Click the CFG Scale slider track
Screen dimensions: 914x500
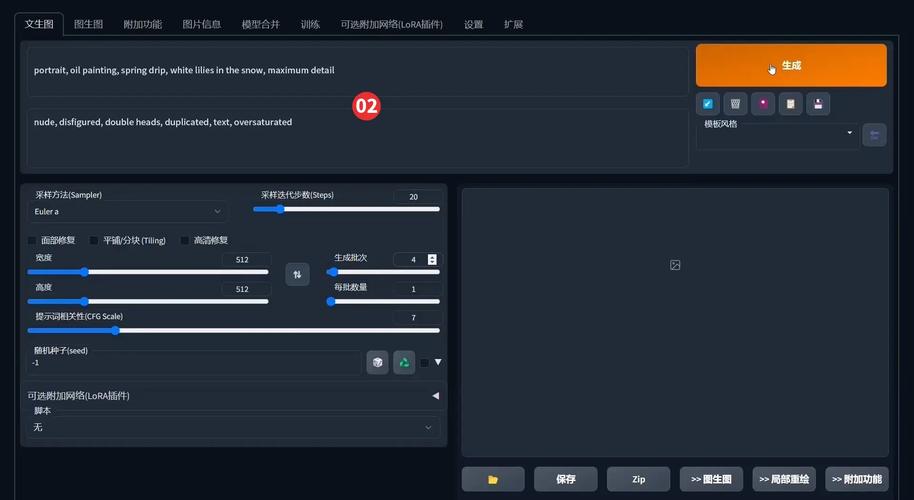(232, 330)
